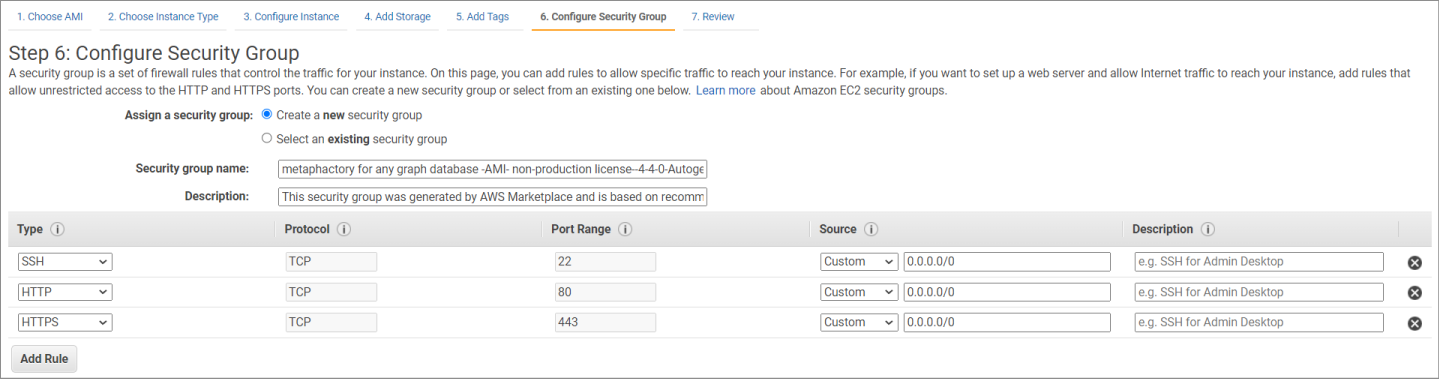Click the TCP protocol field of HTTPS rule
The height and width of the screenshot is (379, 1439).
pyautogui.click(x=331, y=322)
